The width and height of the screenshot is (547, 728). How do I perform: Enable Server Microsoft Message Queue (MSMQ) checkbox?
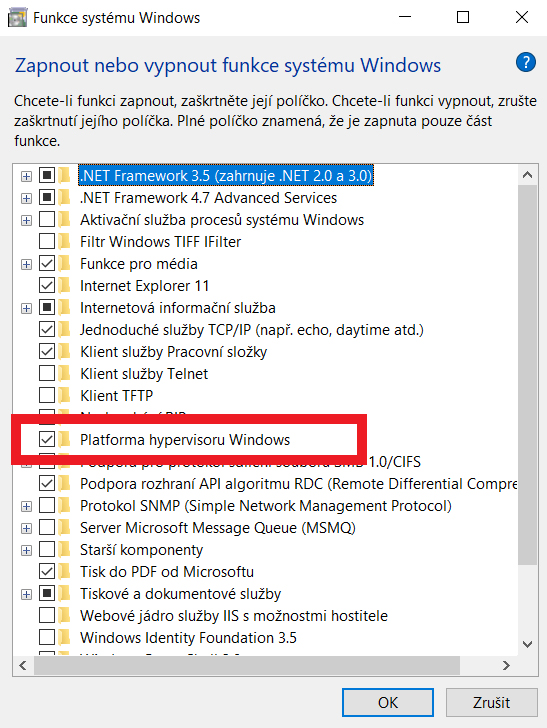click(47, 527)
